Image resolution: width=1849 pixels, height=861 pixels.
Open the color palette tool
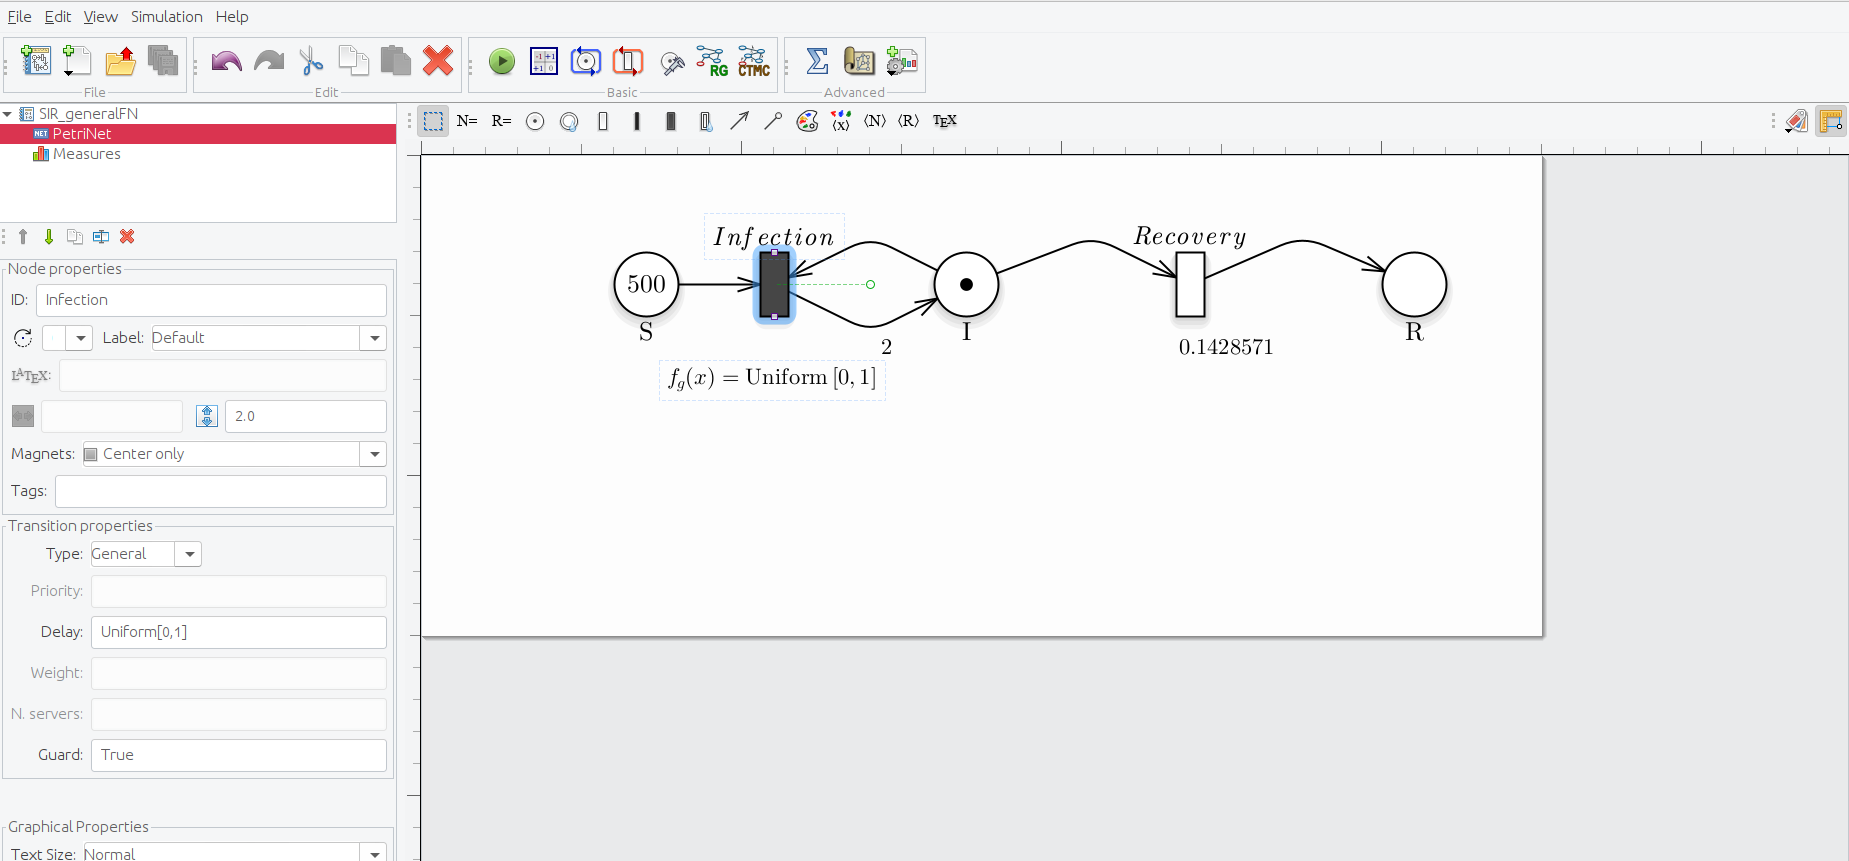[807, 122]
